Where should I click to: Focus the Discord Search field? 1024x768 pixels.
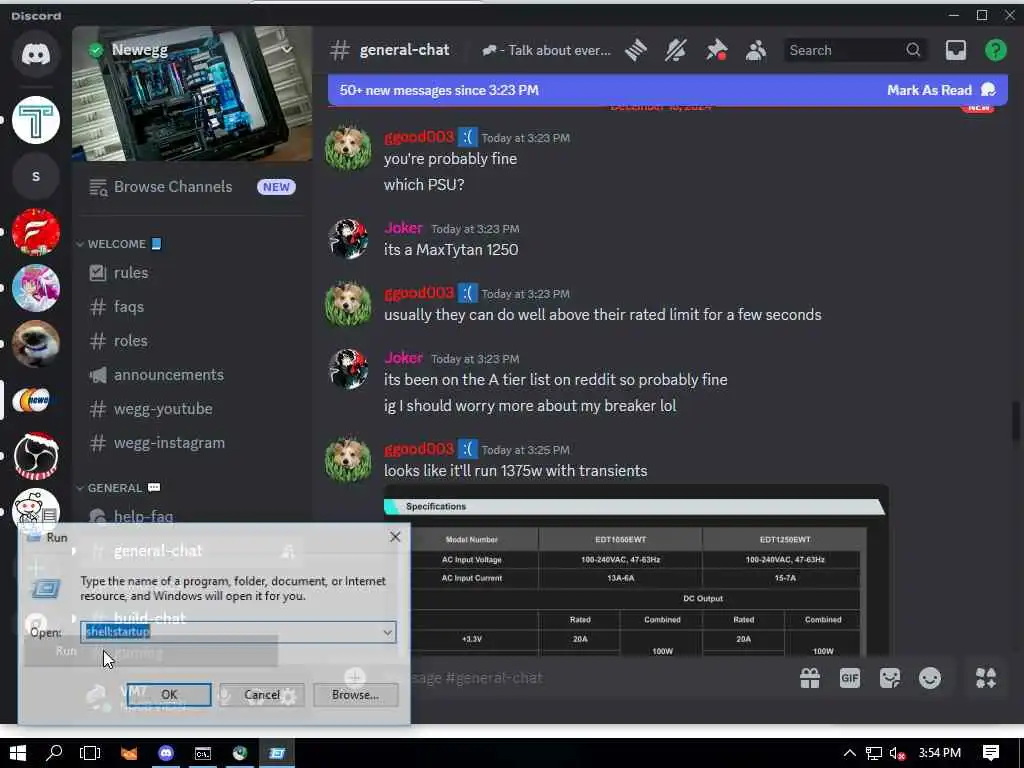[x=856, y=50]
